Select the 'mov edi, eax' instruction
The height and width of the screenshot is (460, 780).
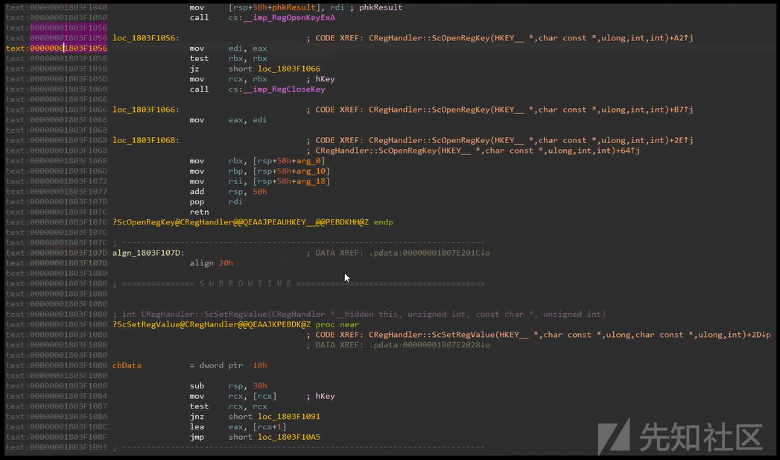click(x=228, y=48)
